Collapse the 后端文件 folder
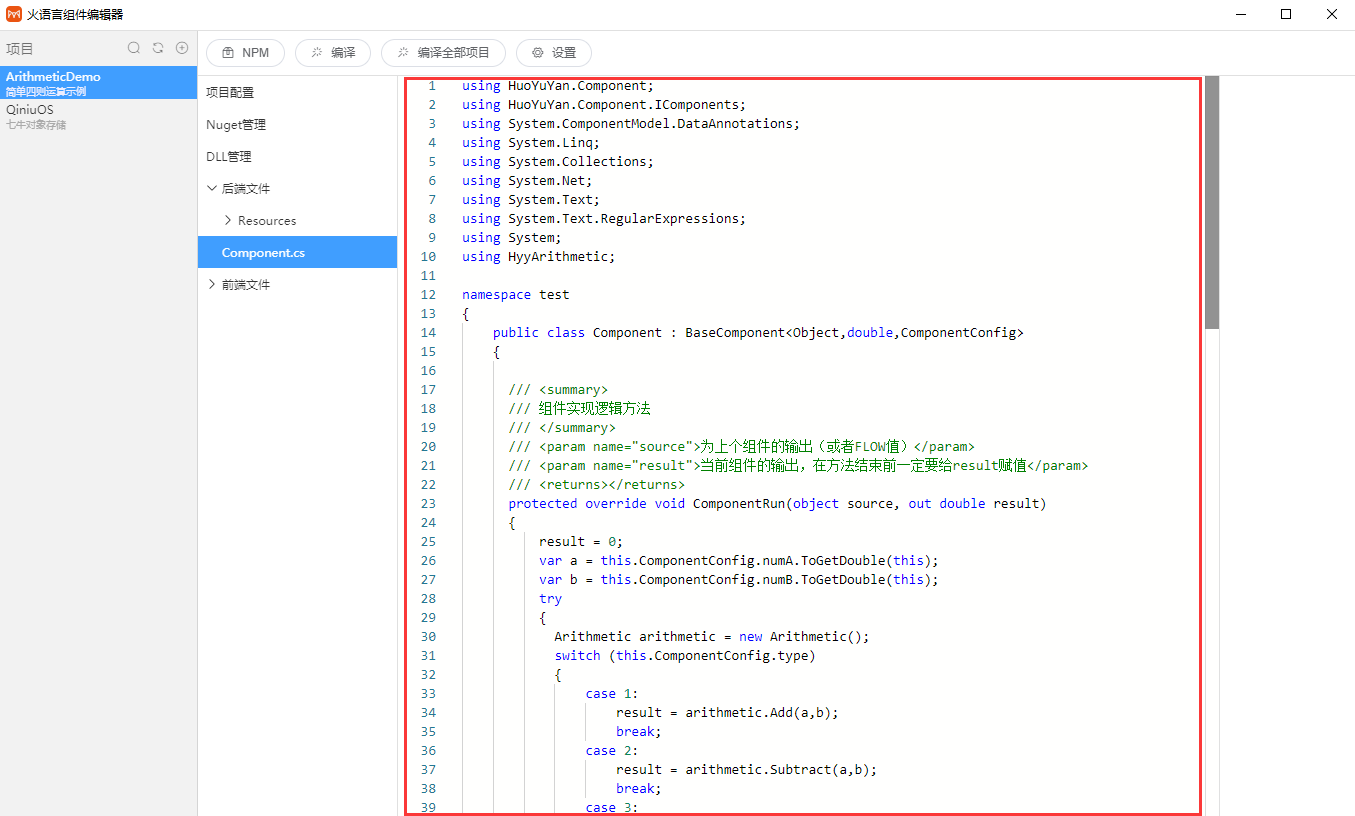 click(212, 188)
